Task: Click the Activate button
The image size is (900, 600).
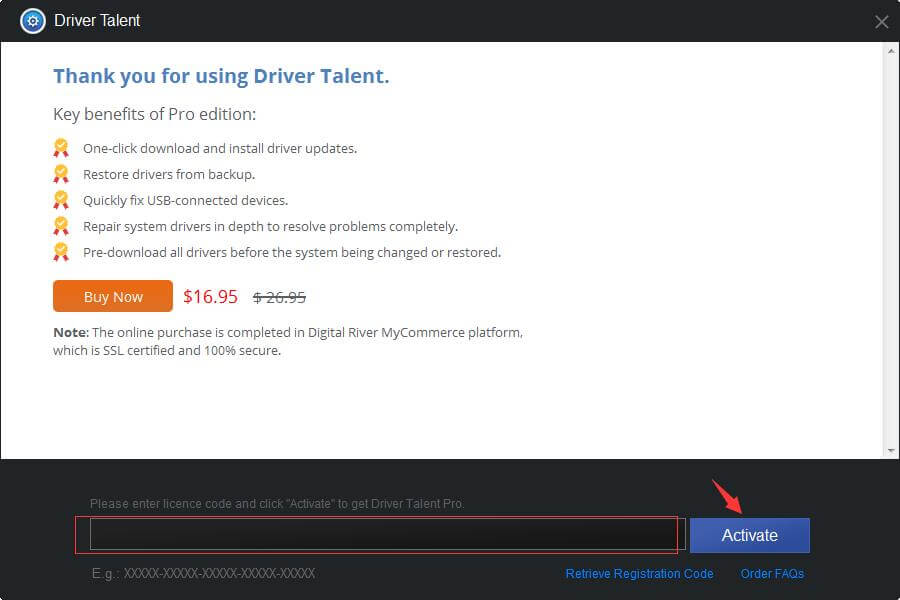Action: 750,535
